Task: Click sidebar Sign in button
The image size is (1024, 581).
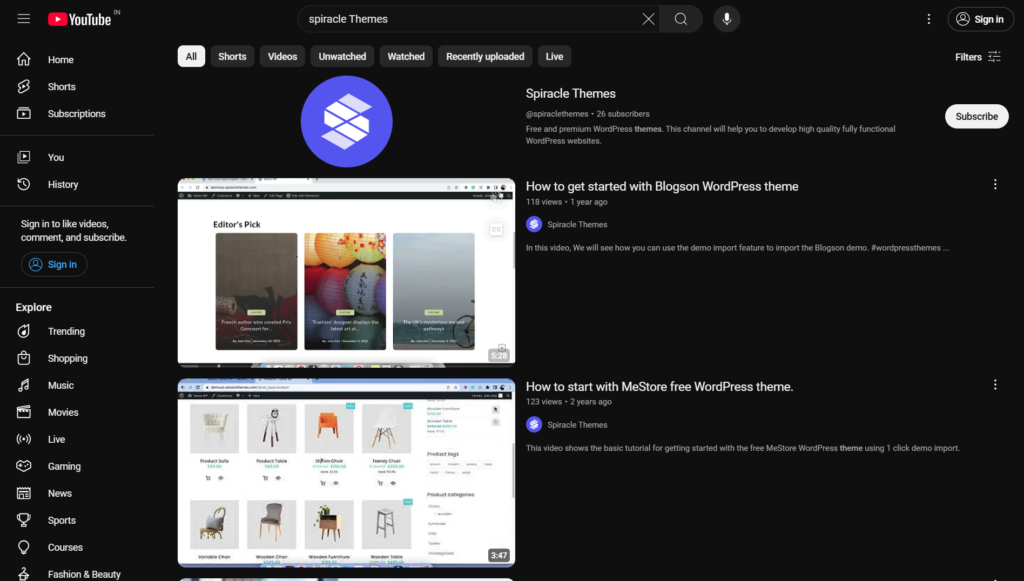Action: point(54,264)
